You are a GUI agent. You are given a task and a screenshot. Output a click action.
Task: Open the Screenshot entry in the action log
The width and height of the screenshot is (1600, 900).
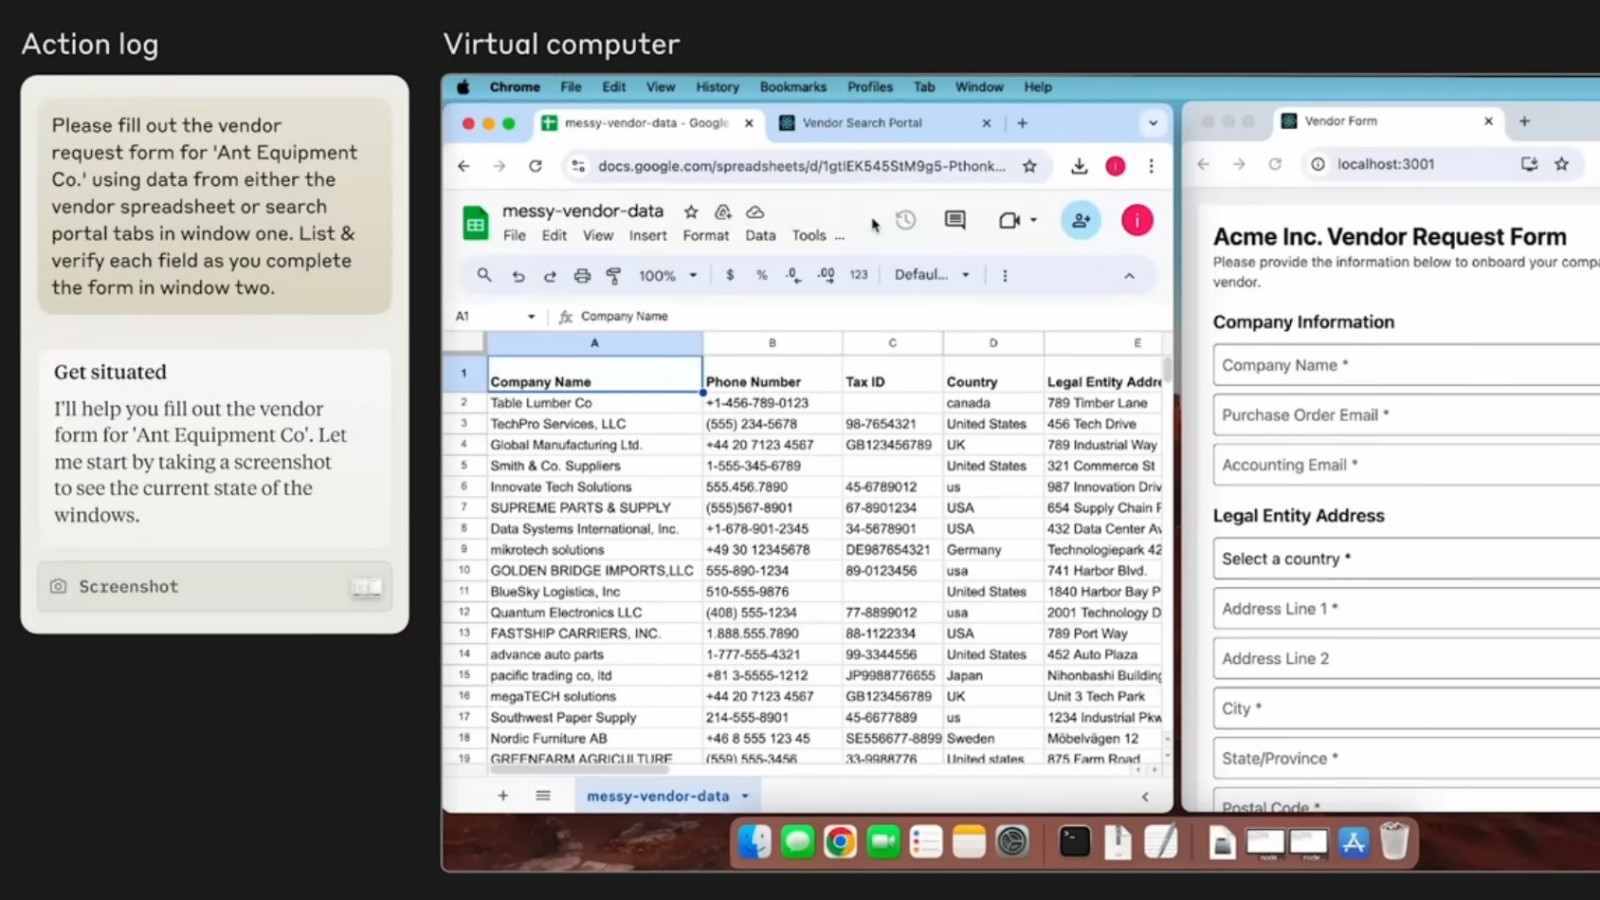tap(214, 587)
